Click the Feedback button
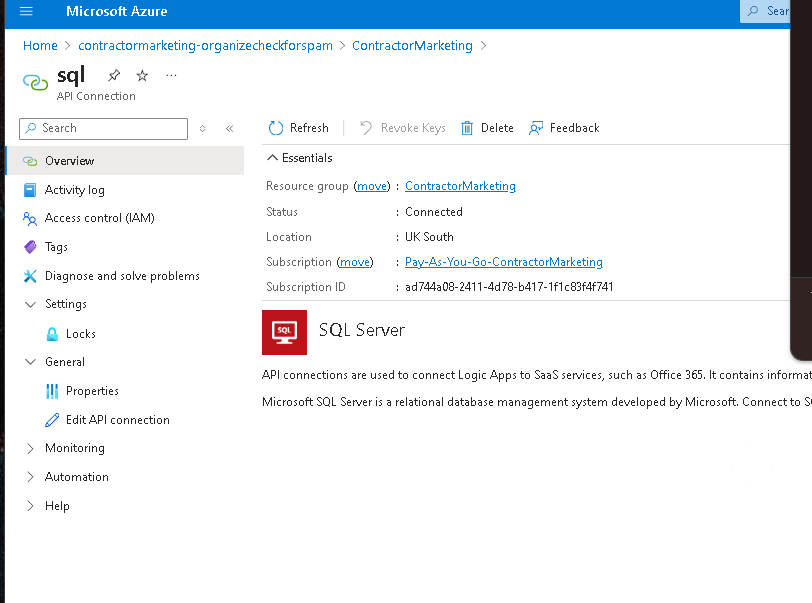812x603 pixels. 564,128
